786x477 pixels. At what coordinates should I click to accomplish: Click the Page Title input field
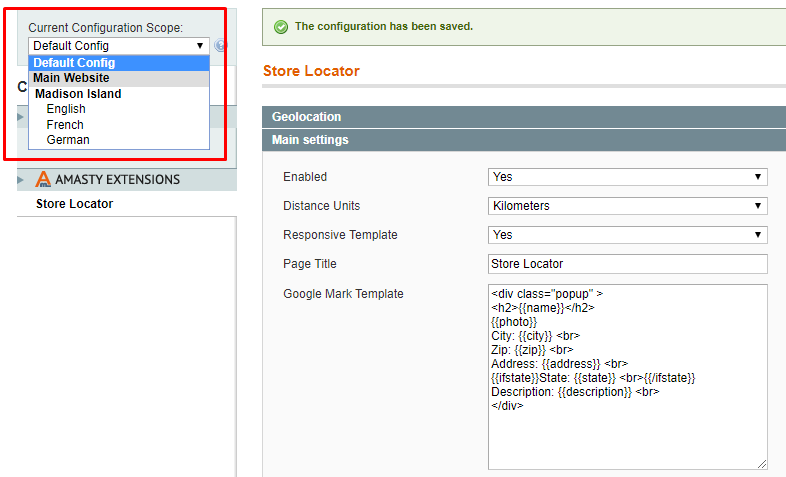627,264
